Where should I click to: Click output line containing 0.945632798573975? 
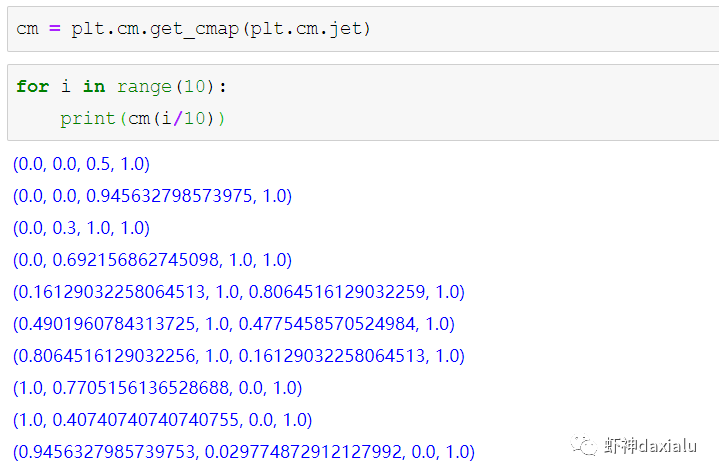click(x=152, y=196)
